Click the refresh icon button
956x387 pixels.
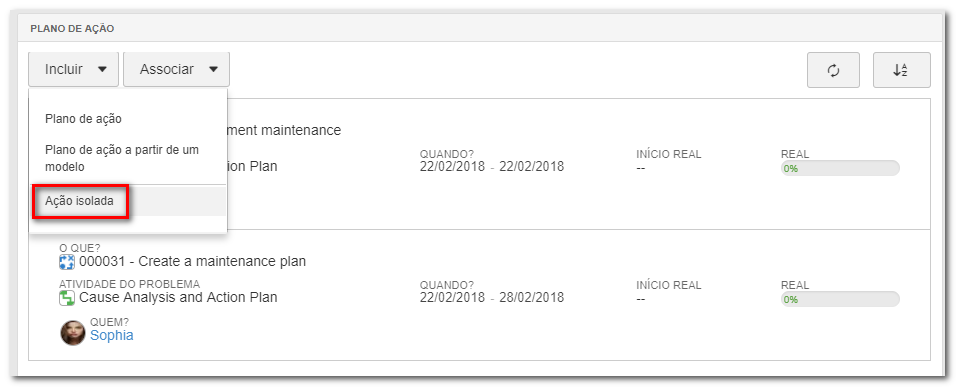tap(833, 70)
